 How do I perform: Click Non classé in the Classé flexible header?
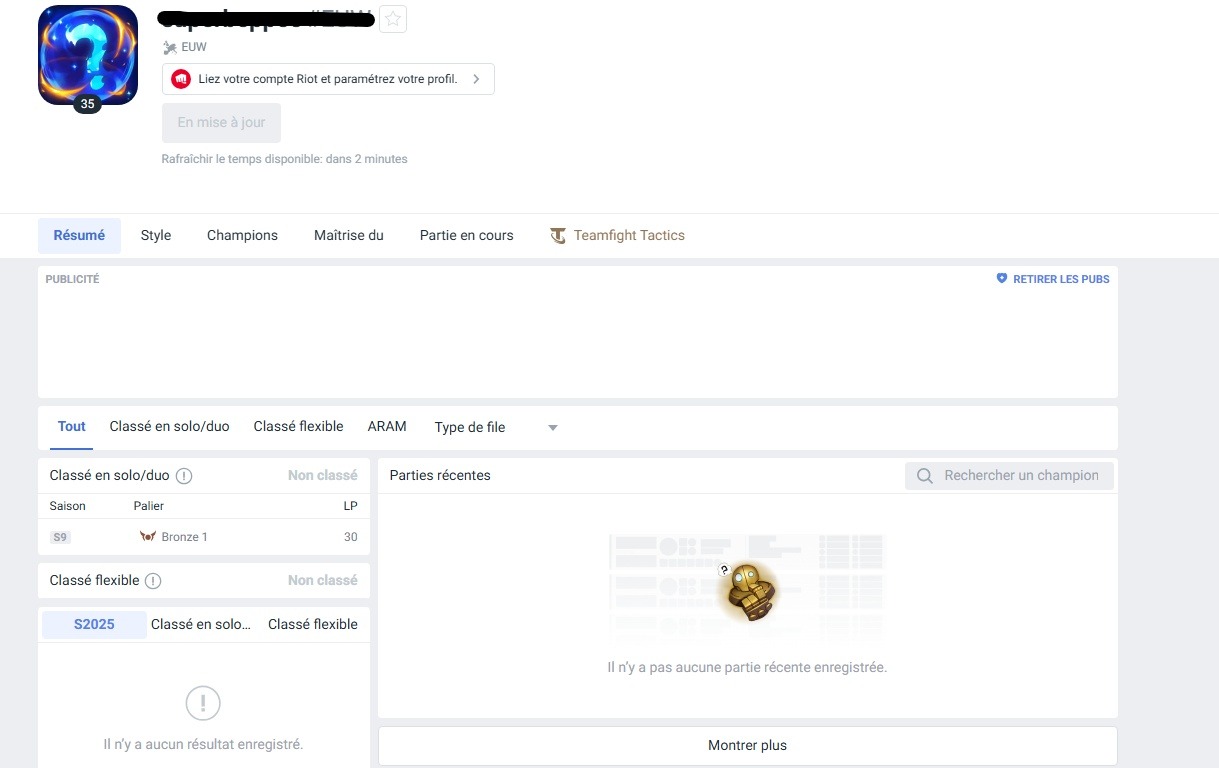(322, 581)
